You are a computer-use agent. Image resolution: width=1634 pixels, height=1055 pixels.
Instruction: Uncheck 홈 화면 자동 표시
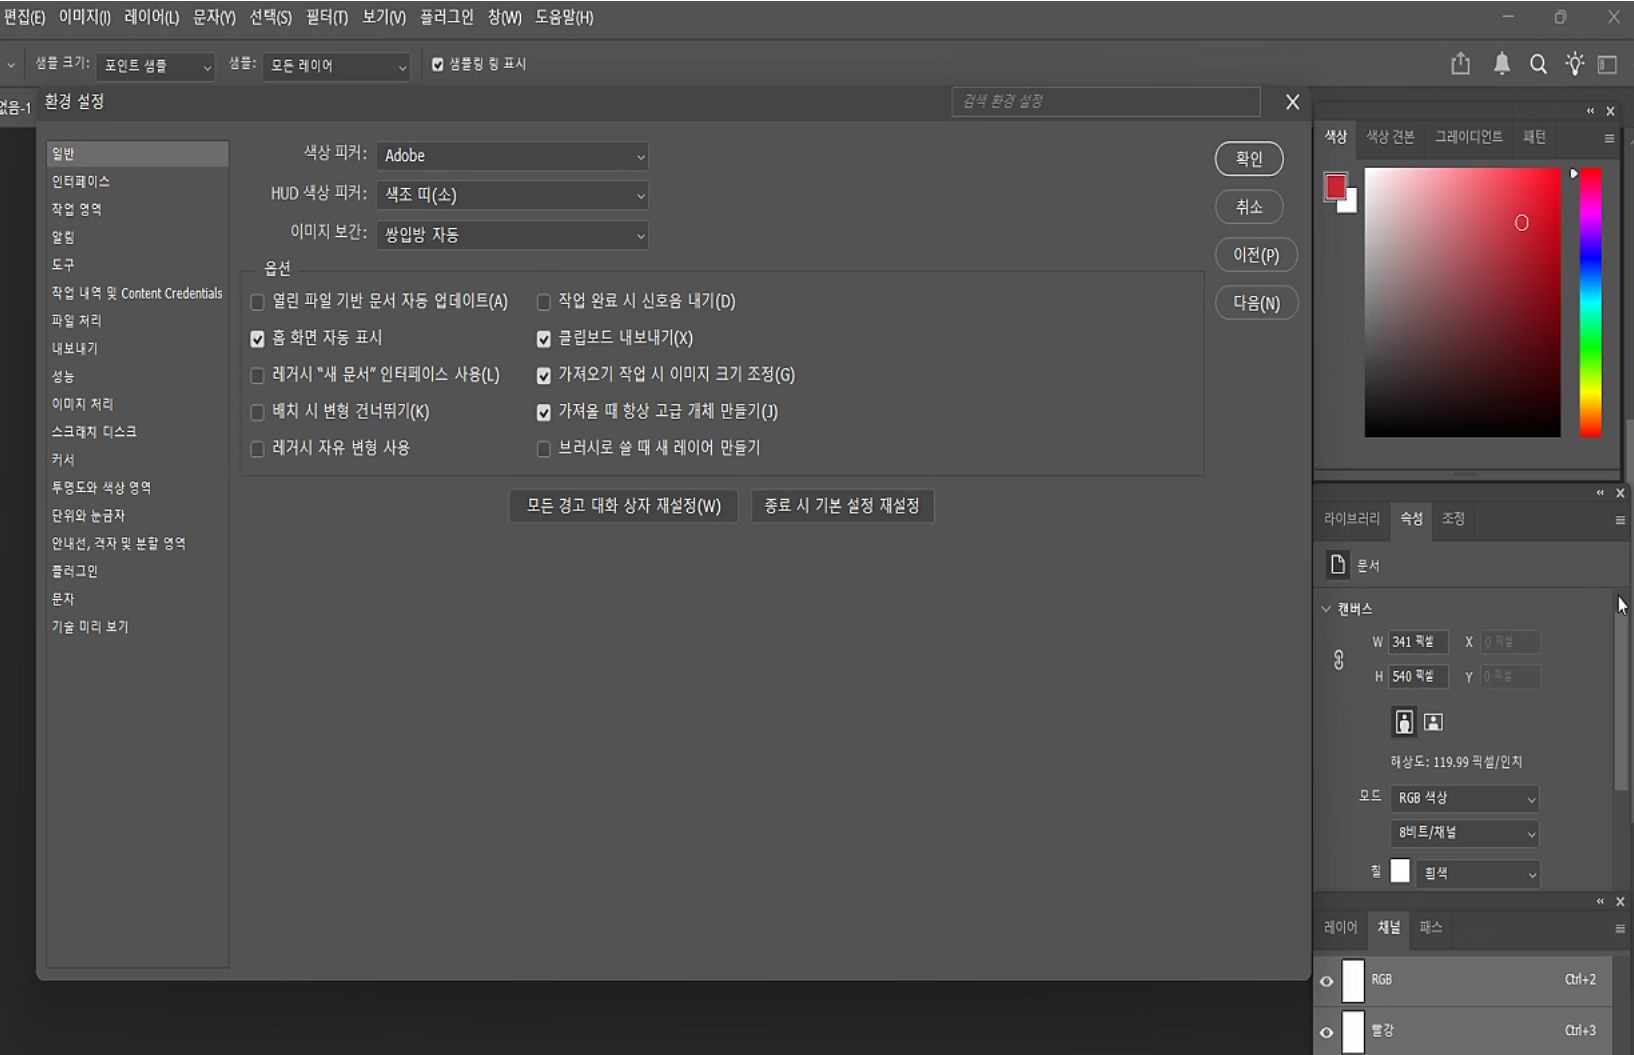pyautogui.click(x=257, y=339)
